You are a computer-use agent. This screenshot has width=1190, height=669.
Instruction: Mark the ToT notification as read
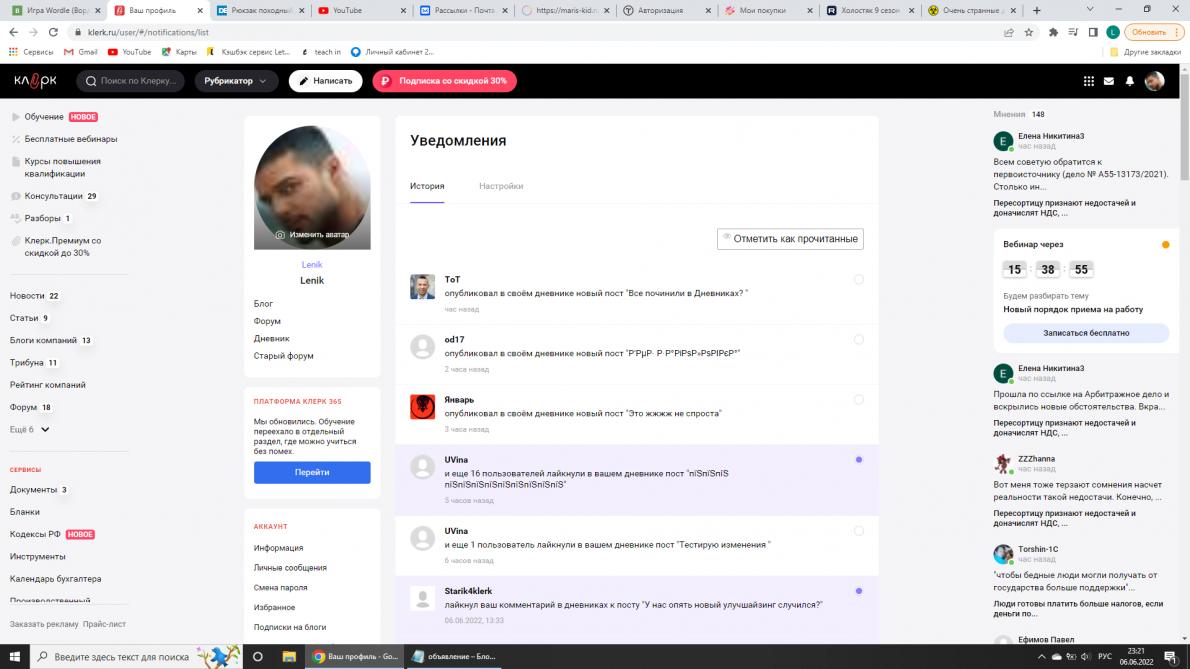[858, 279]
